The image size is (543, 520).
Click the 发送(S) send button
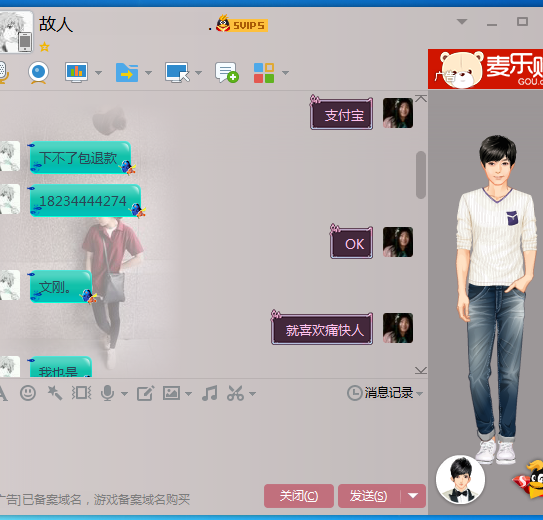click(369, 496)
